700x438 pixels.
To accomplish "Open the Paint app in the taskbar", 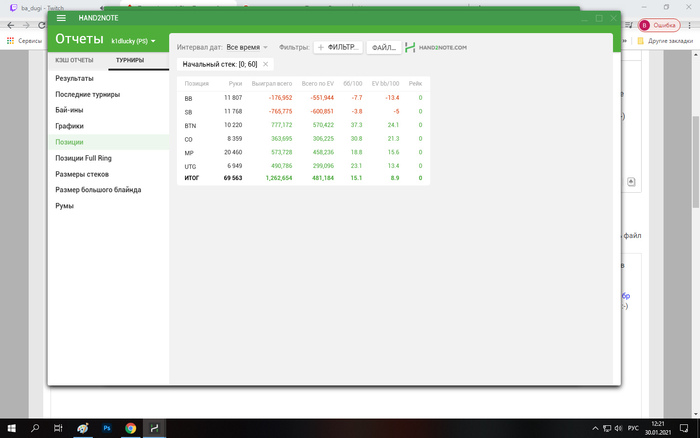I will (83, 428).
